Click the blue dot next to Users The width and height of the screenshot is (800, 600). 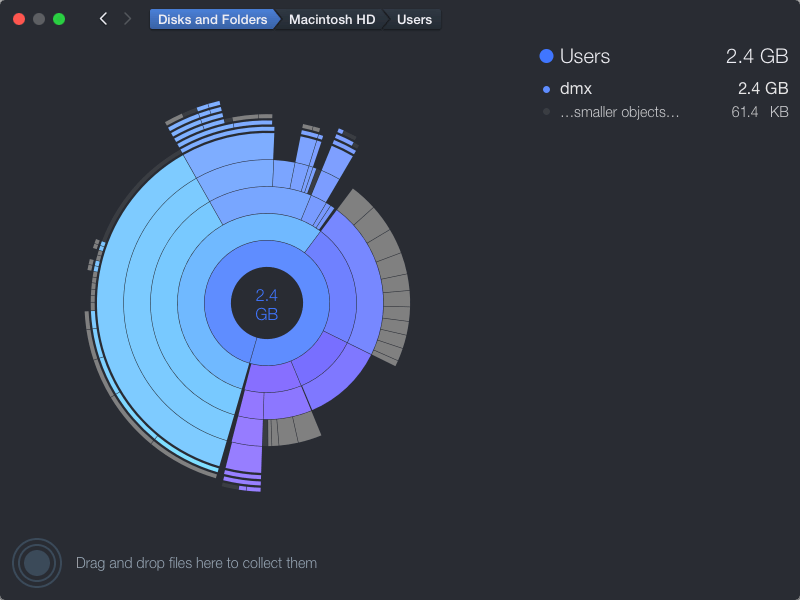click(x=546, y=56)
